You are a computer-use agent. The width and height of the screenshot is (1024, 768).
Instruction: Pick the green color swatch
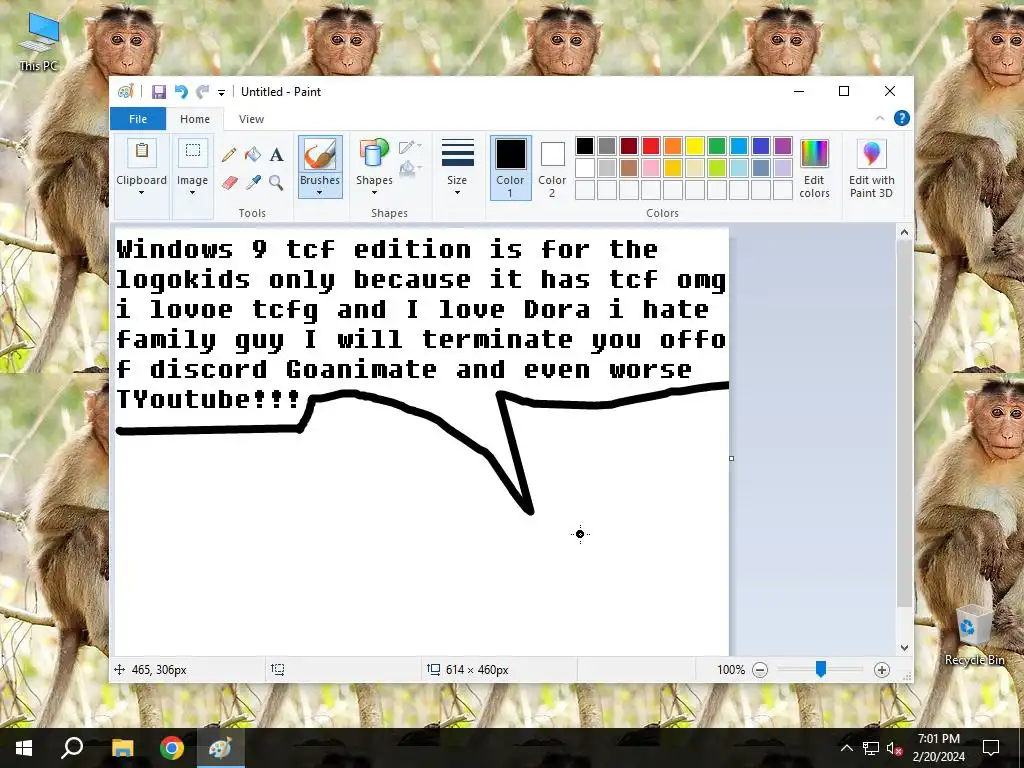click(x=717, y=146)
